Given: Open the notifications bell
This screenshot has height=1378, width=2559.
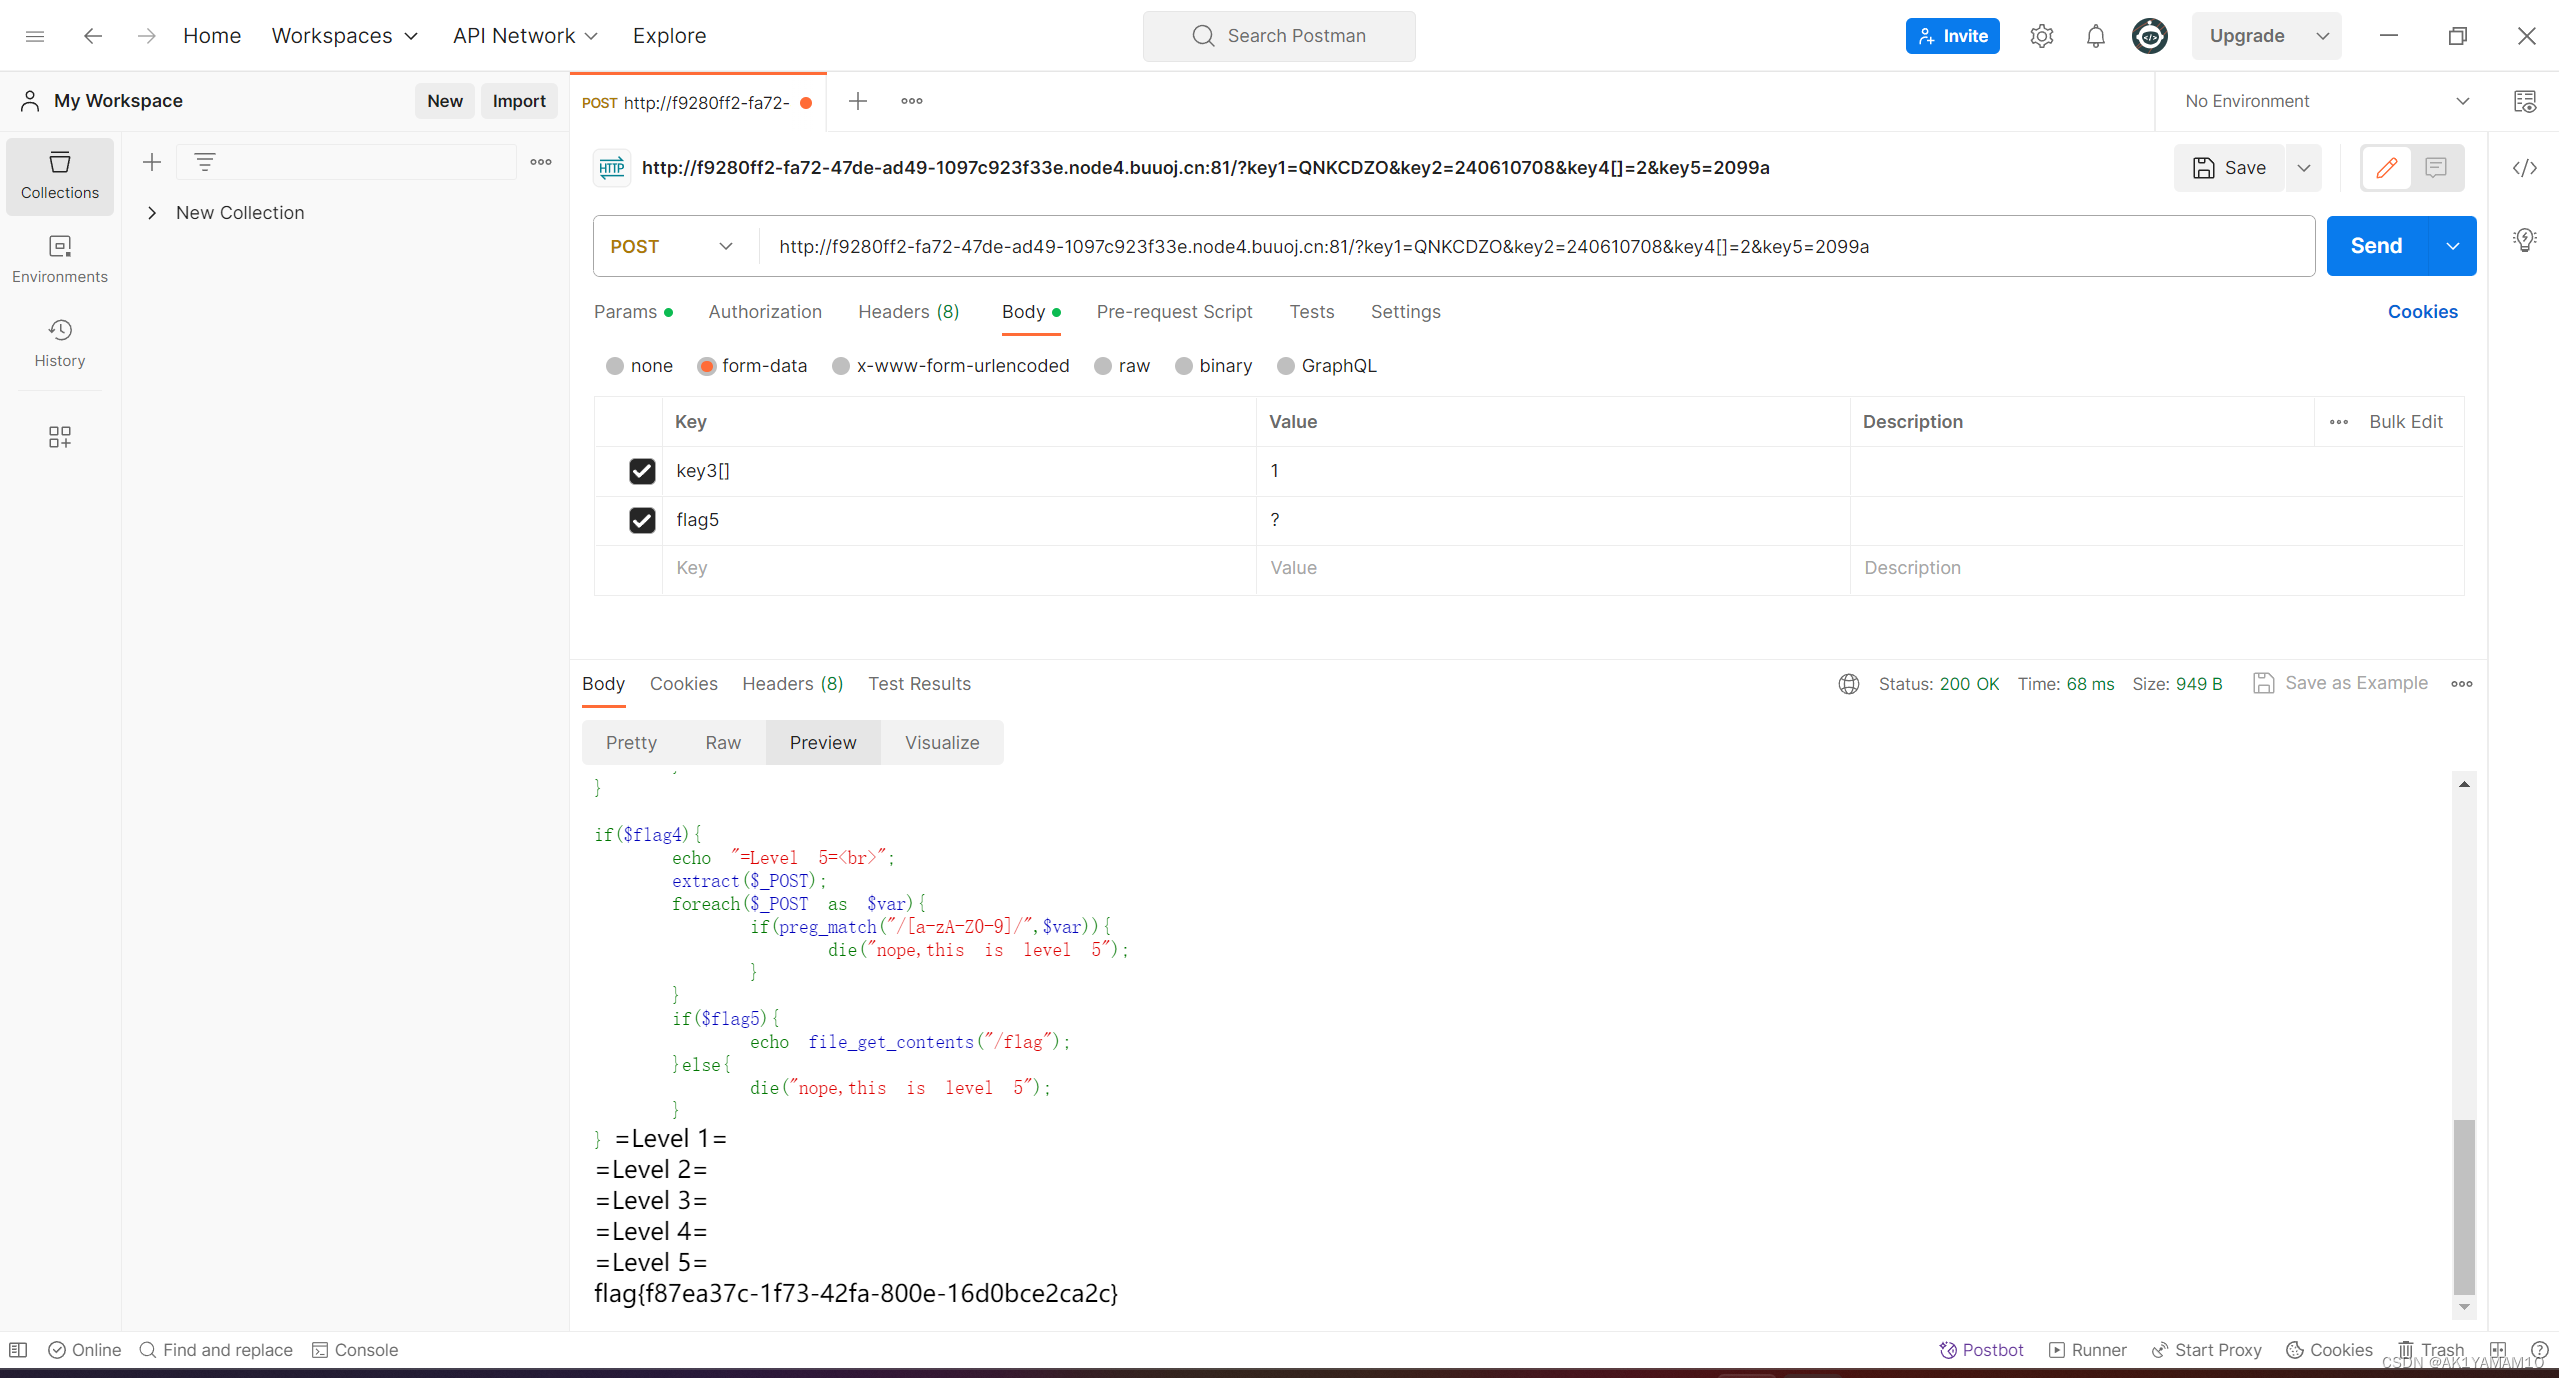Looking at the screenshot, I should 2095,36.
